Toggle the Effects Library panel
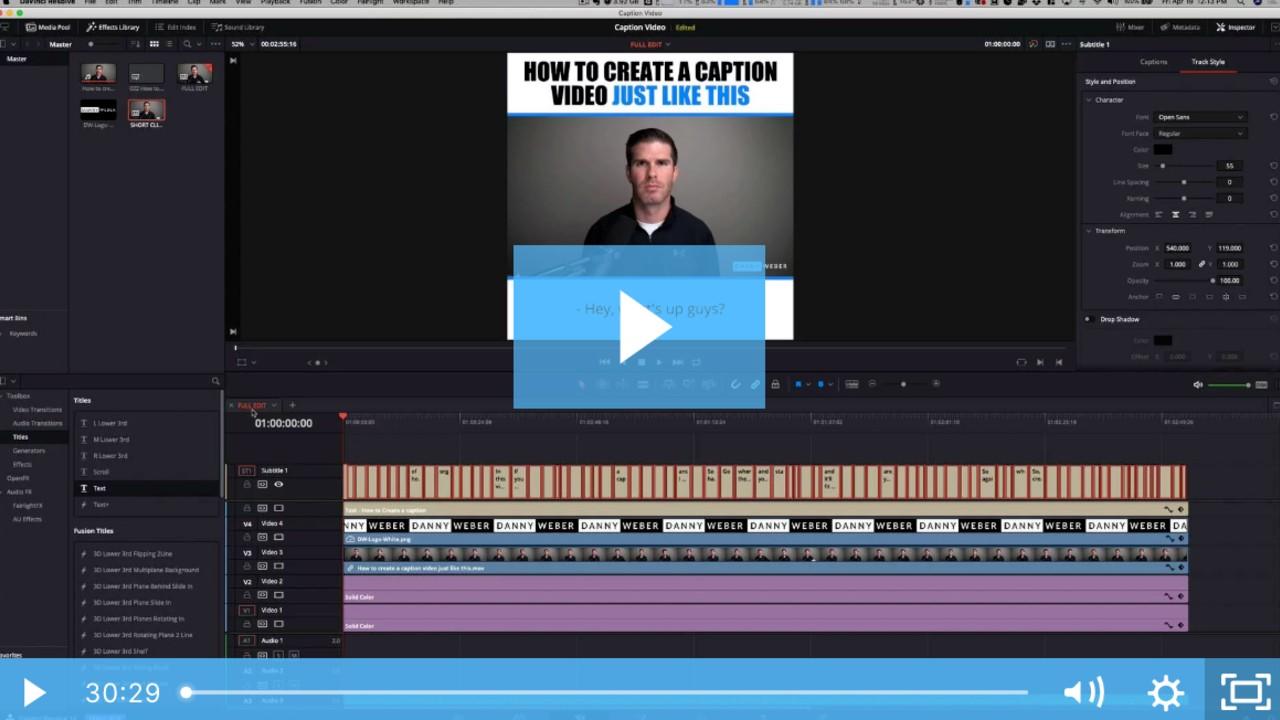 (113, 27)
